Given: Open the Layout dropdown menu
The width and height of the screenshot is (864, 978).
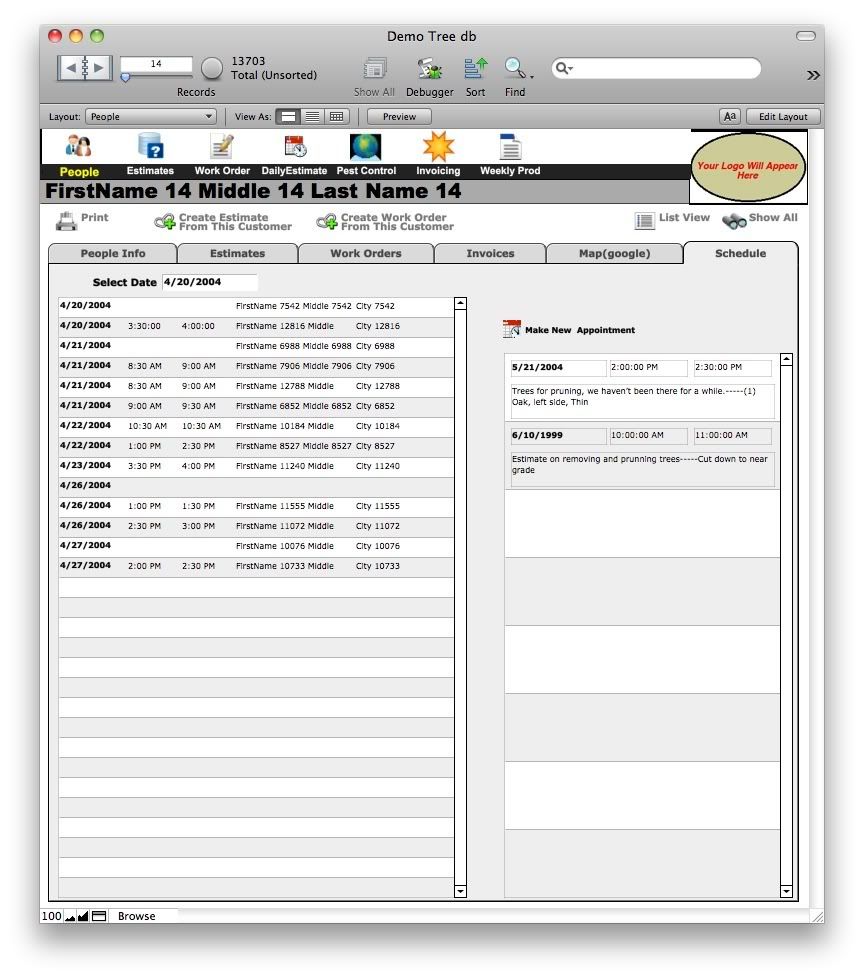Looking at the screenshot, I should click(150, 116).
